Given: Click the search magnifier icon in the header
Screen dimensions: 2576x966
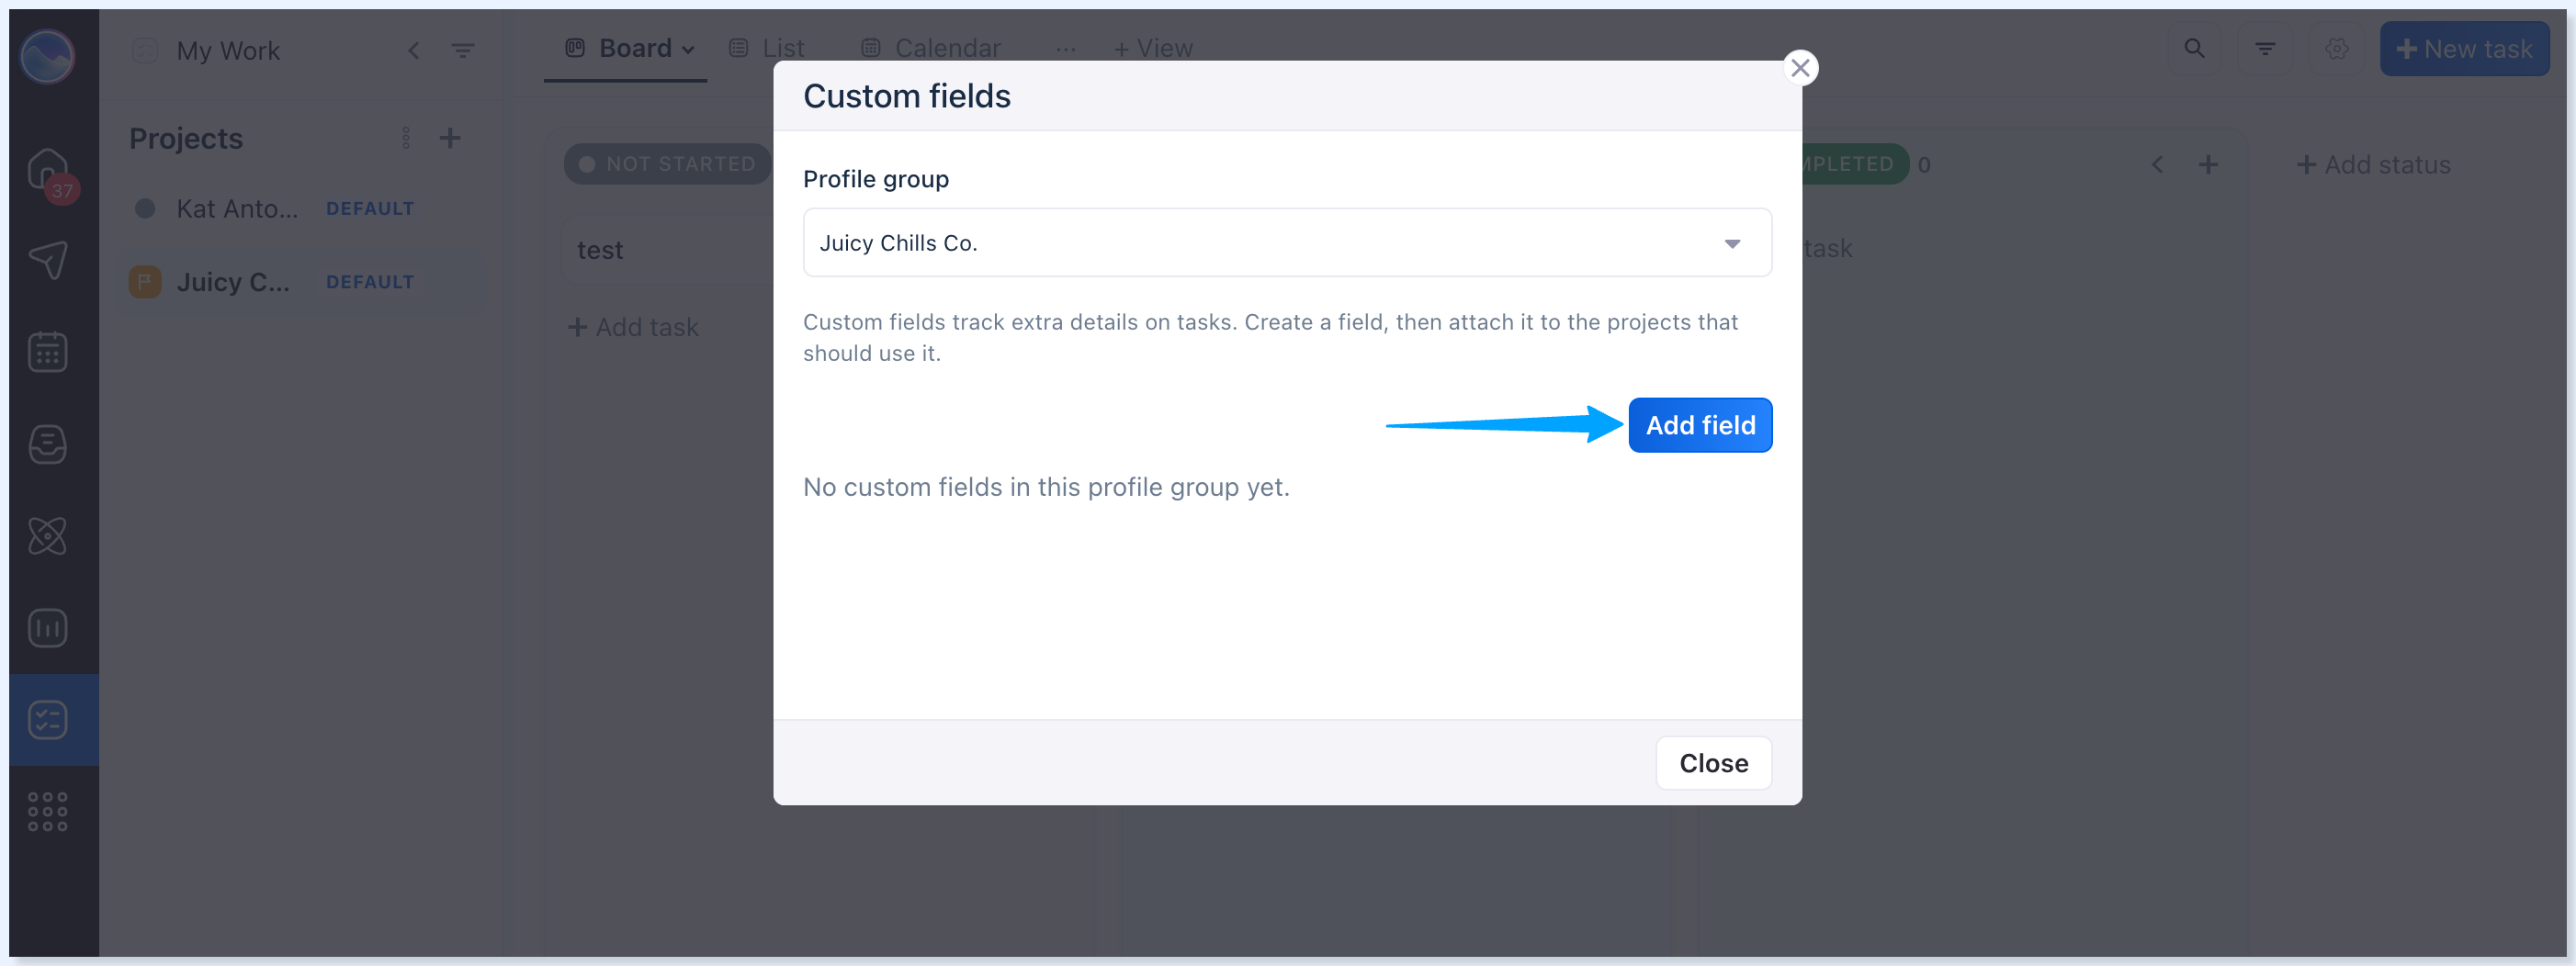Looking at the screenshot, I should pyautogui.click(x=2194, y=48).
